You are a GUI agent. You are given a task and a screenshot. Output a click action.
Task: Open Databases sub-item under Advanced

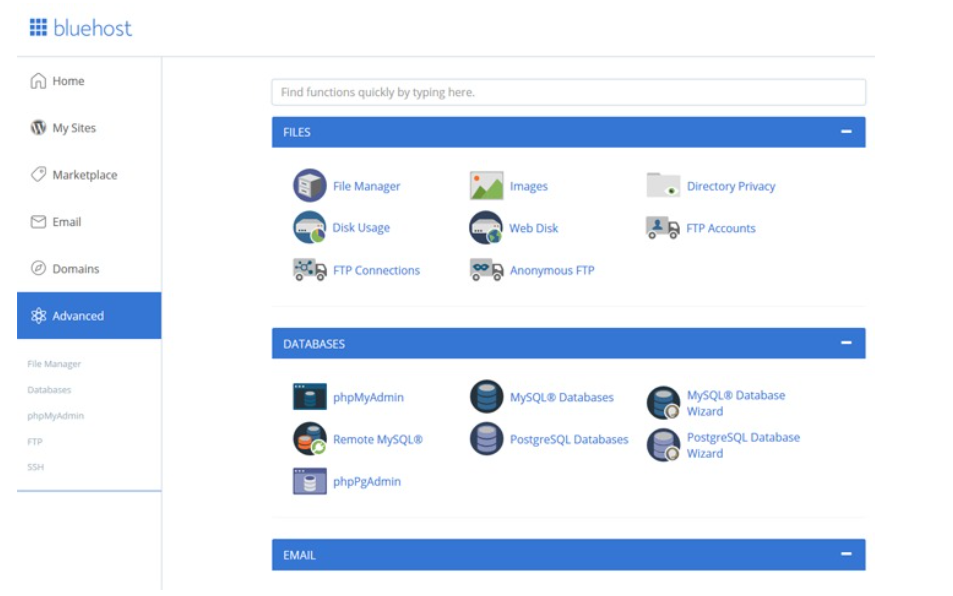49,389
